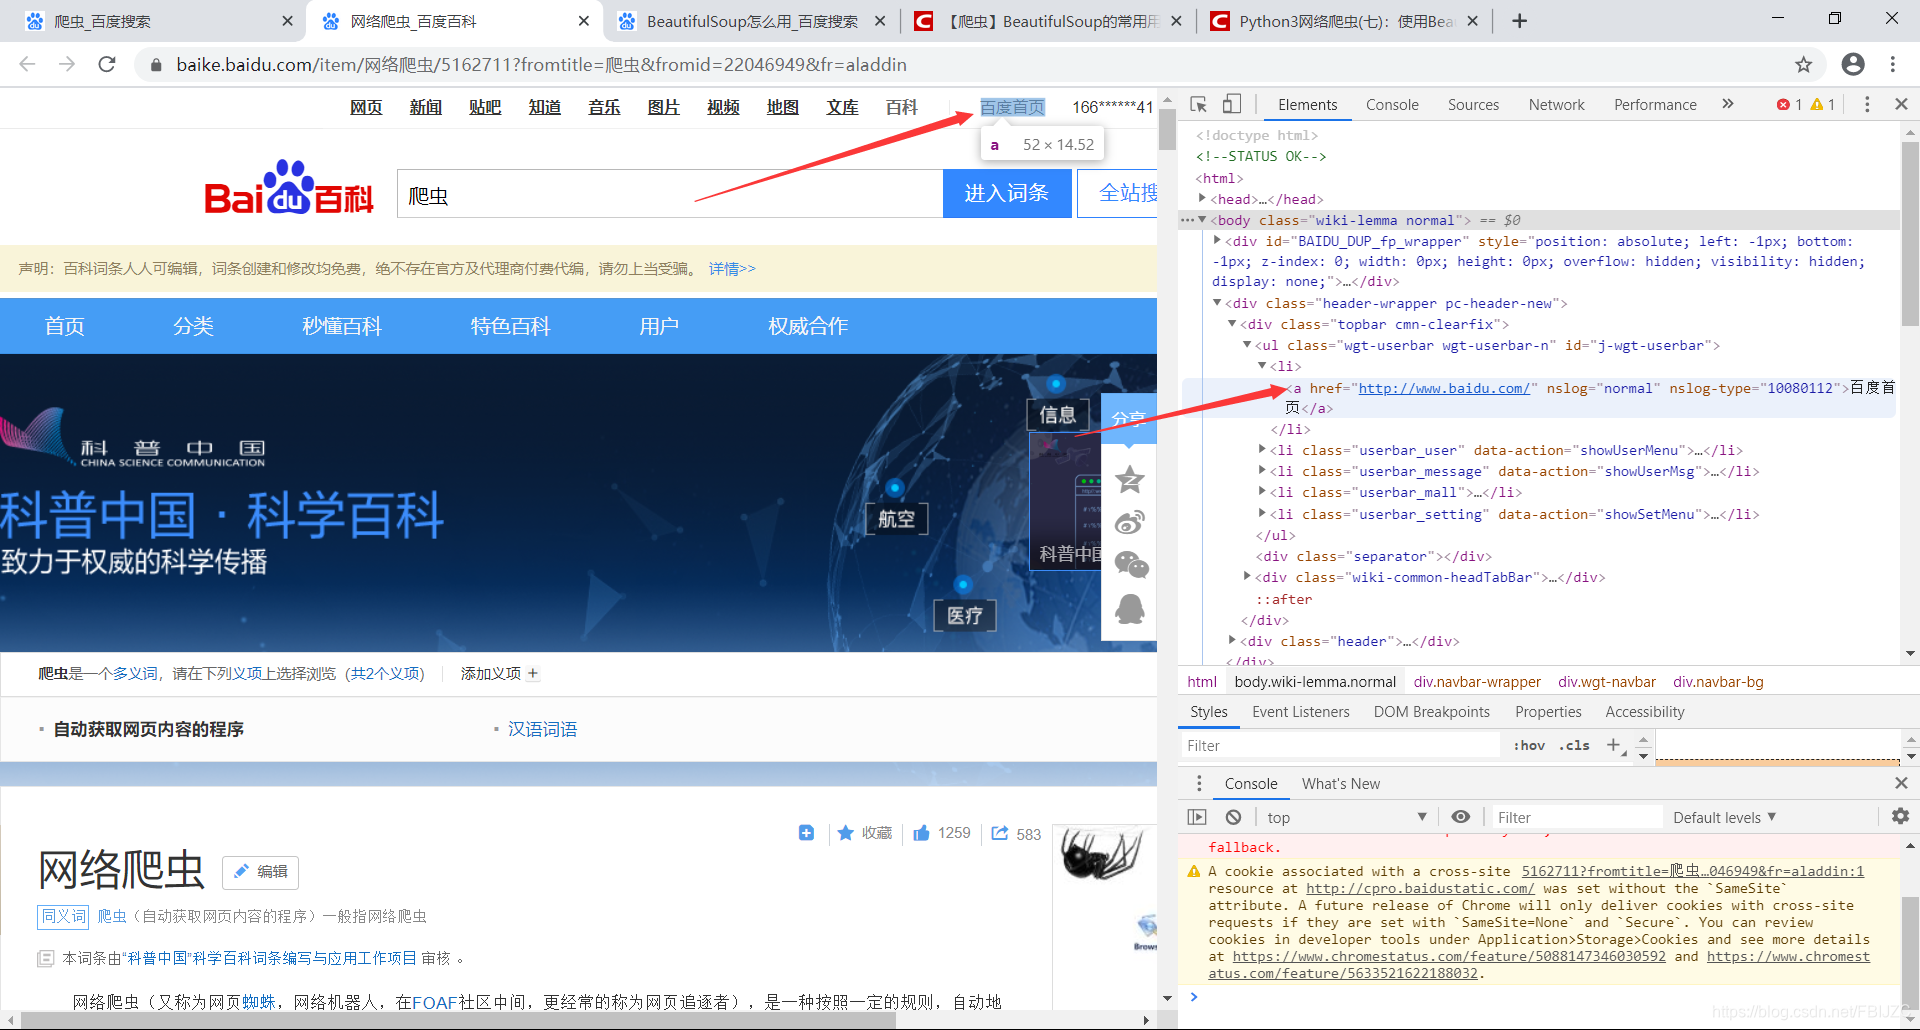Open Chrome profile avatar icon
Screen dimensions: 1920x1030
coord(1853,64)
